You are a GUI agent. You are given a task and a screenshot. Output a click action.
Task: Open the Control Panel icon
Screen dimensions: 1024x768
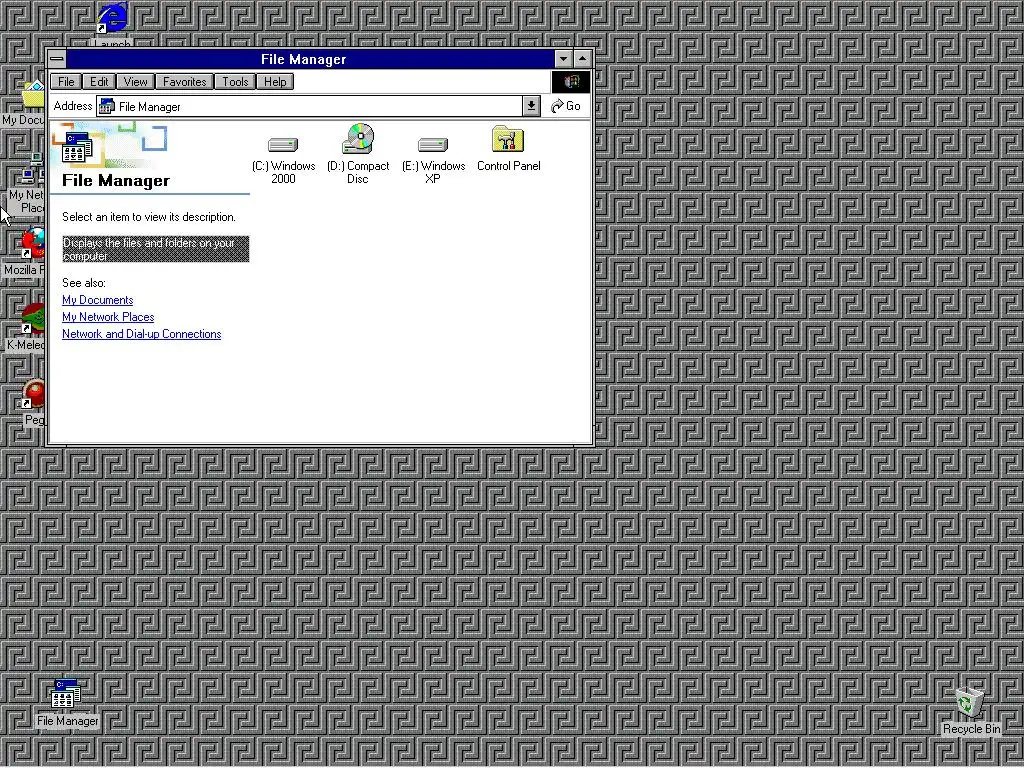(508, 139)
